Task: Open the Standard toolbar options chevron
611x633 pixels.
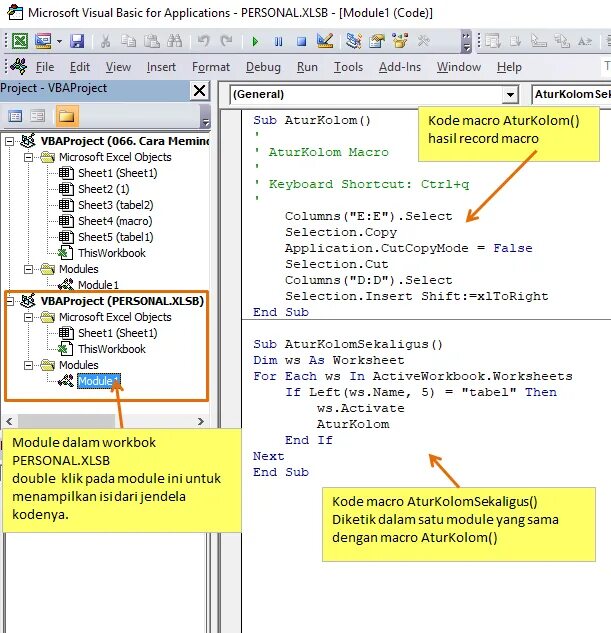Action: click(466, 42)
